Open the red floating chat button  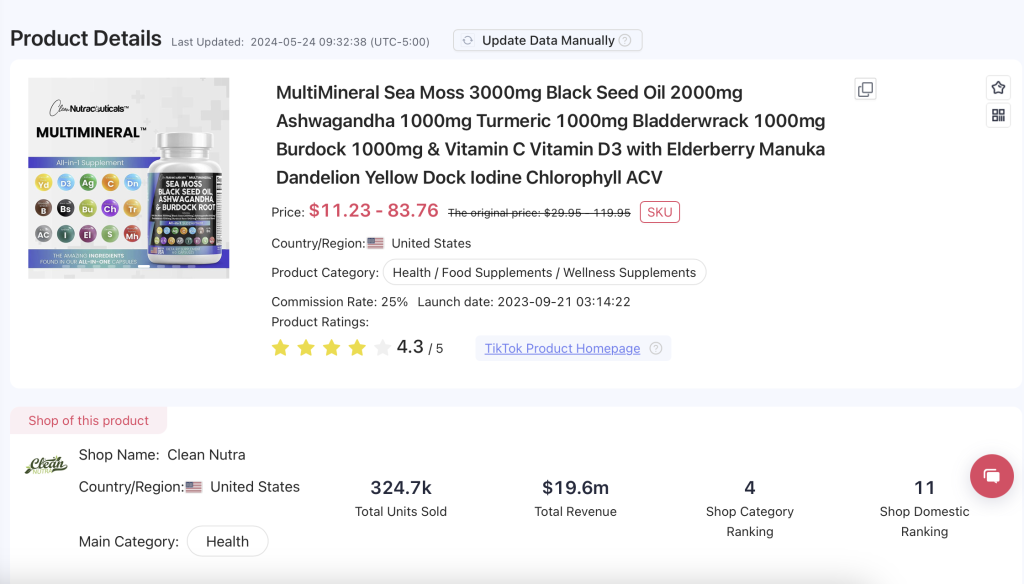[991, 476]
